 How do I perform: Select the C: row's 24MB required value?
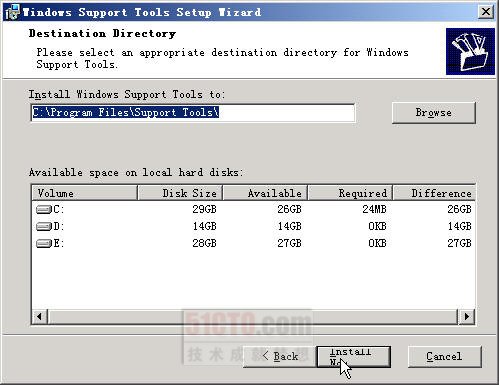coord(374,209)
